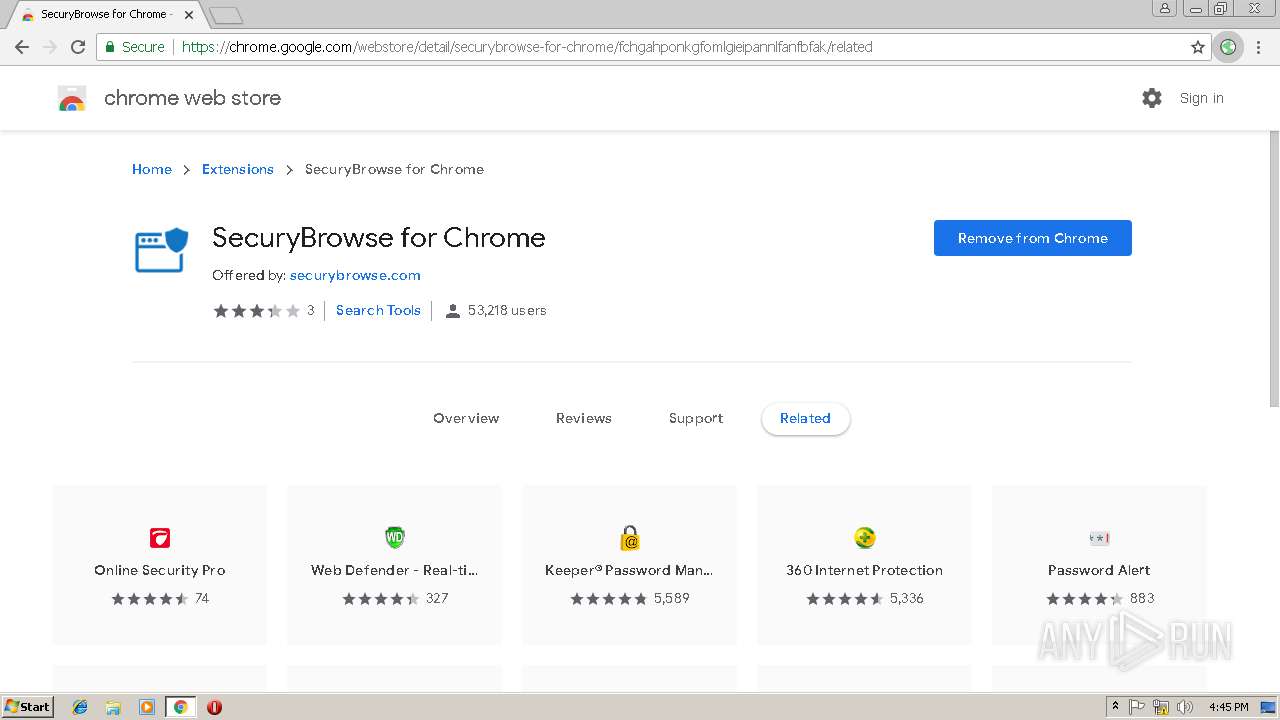Click the 5,589 ratings count
Viewport: 1280px width, 720px height.
(672, 599)
